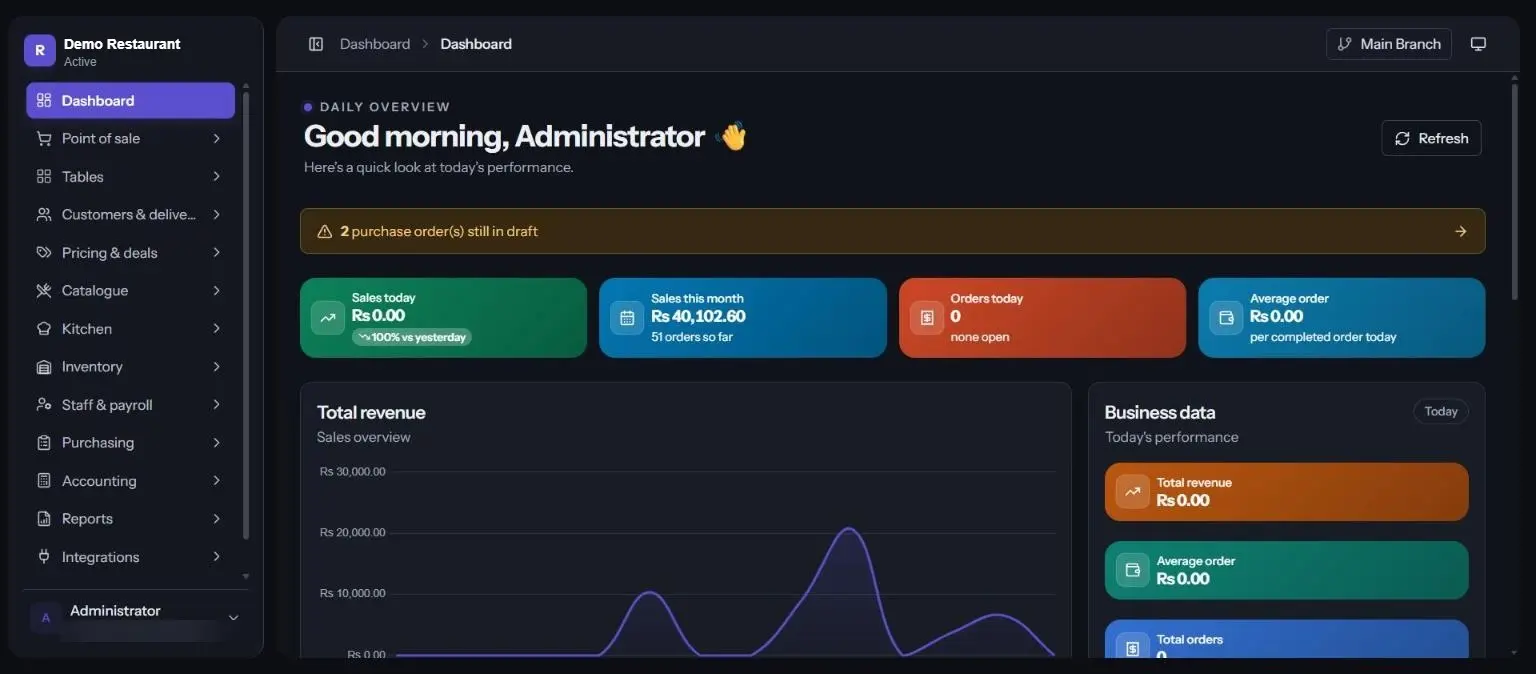Click the warning triangle icon in draft alert
The height and width of the screenshot is (674, 1536).
pos(324,231)
